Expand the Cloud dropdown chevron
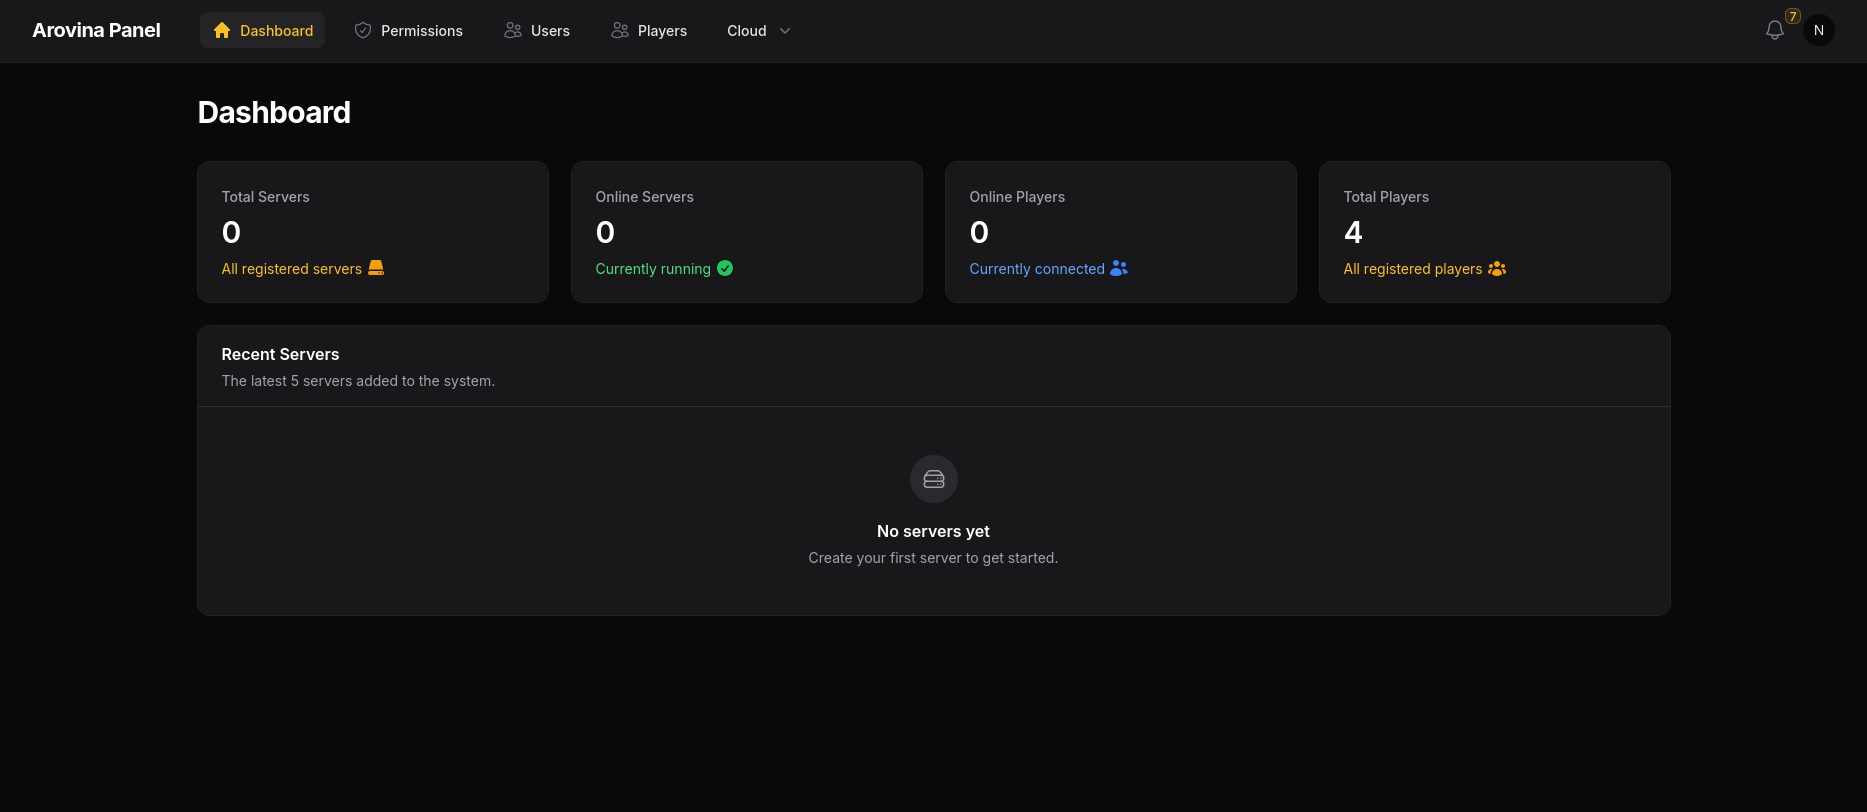Image resolution: width=1867 pixels, height=812 pixels. coord(785,31)
